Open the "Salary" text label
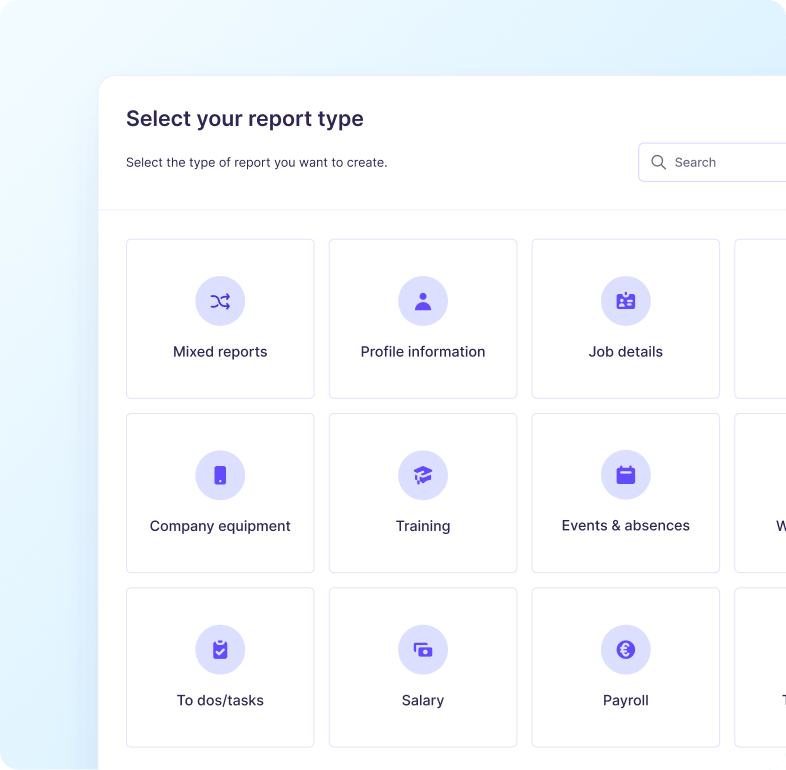This screenshot has width=786, height=770. 423,701
